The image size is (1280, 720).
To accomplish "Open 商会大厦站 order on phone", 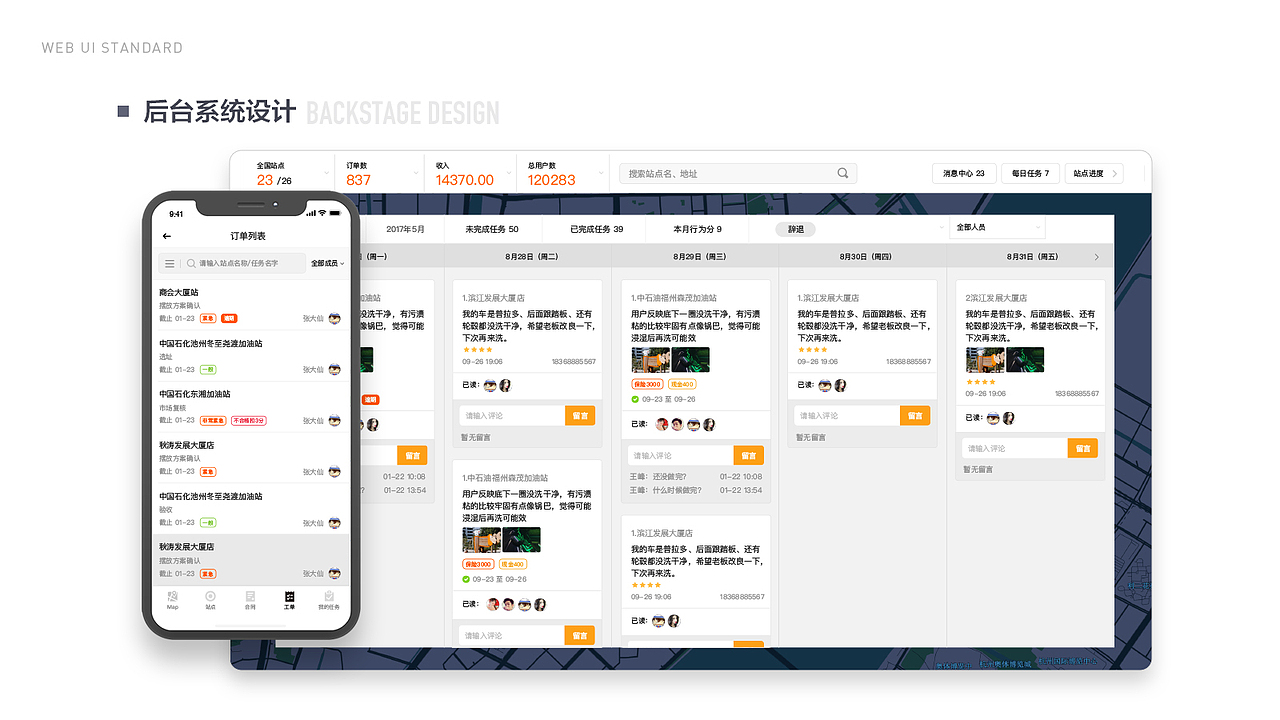I will (250, 305).
